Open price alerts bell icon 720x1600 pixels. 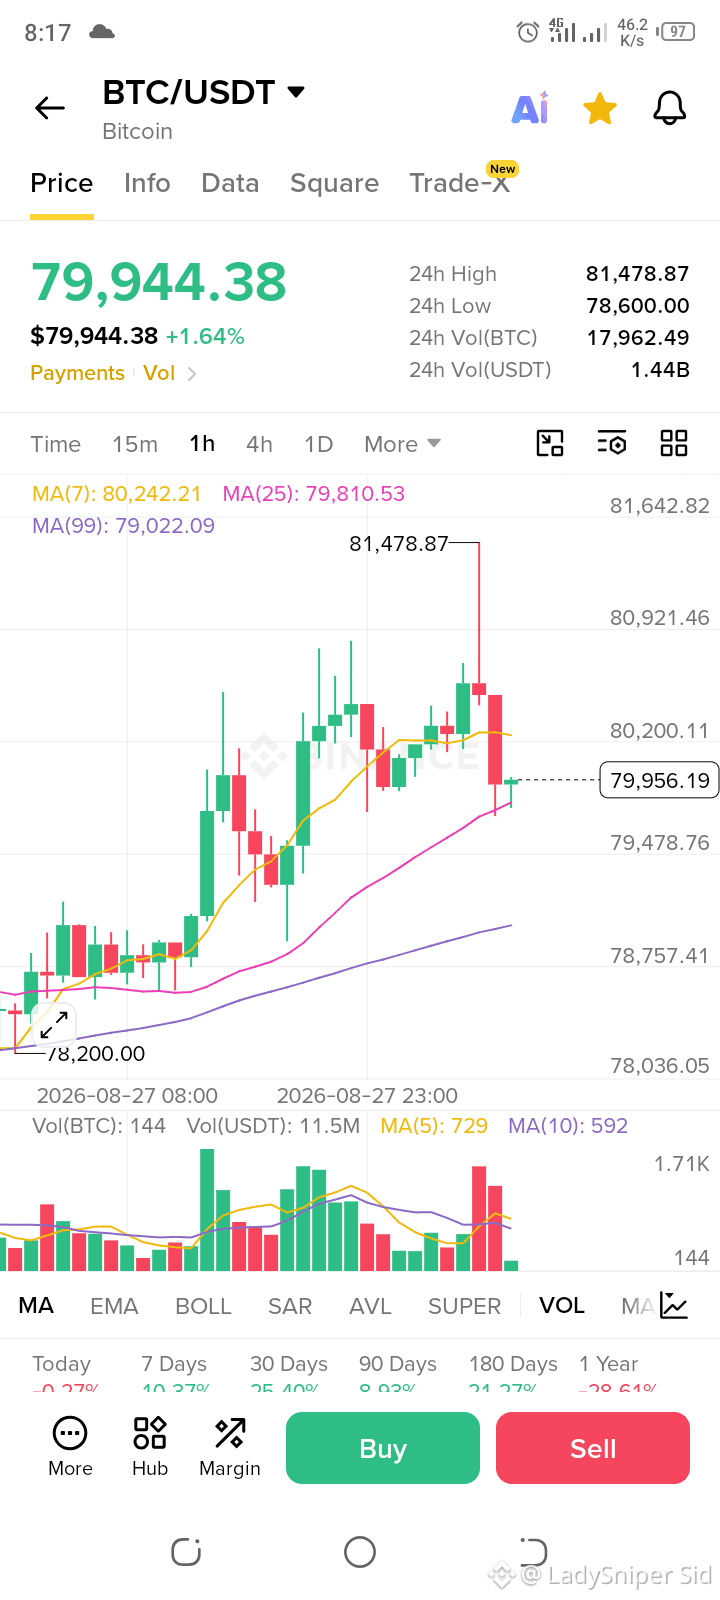670,108
